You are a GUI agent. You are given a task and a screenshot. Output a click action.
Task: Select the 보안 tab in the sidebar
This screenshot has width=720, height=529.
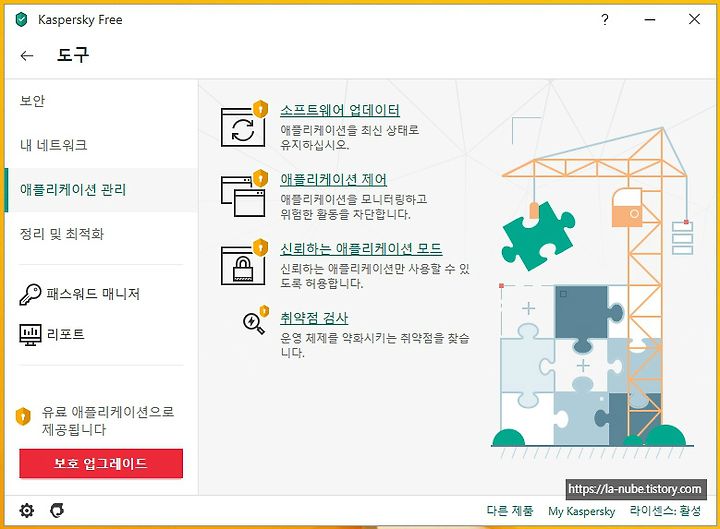101,101
